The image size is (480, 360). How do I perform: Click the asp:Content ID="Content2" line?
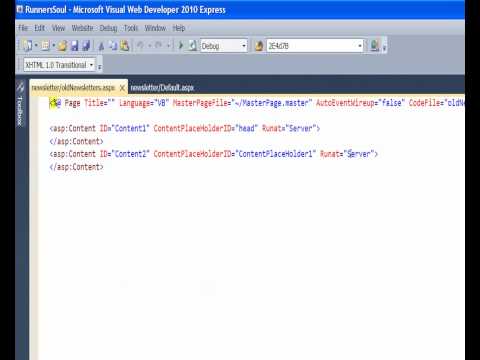point(213,154)
